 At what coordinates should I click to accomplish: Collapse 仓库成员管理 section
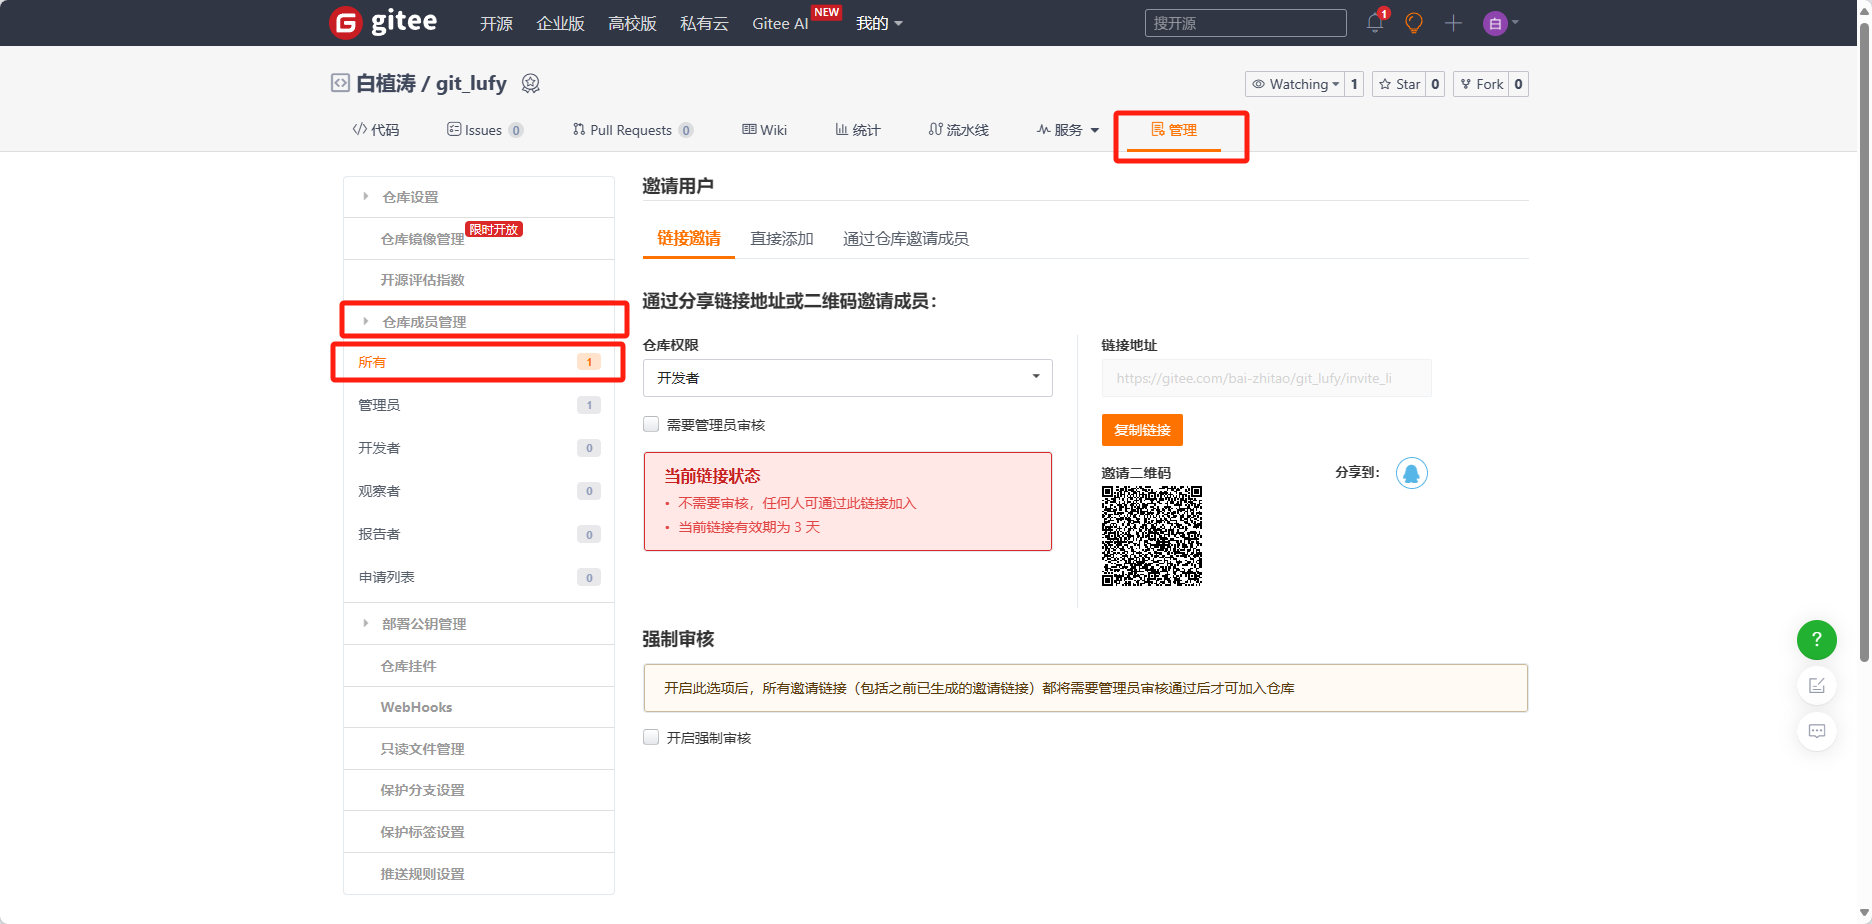479,321
